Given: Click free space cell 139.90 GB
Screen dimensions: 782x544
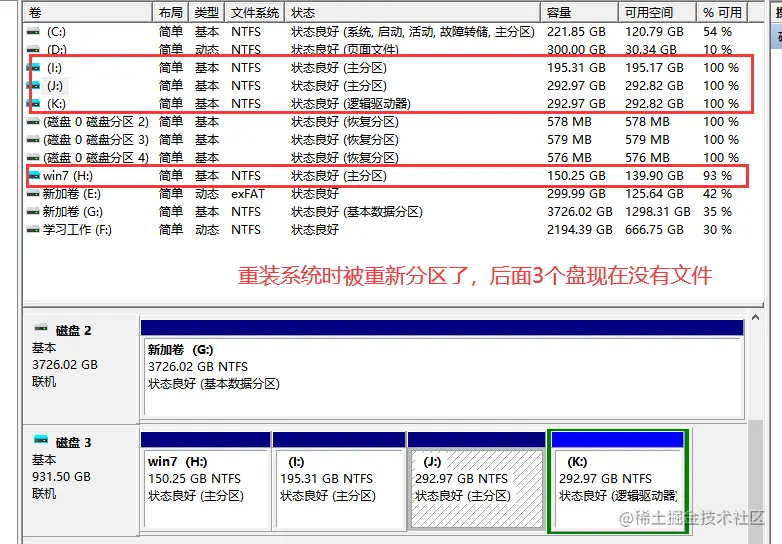Looking at the screenshot, I should click(654, 176).
